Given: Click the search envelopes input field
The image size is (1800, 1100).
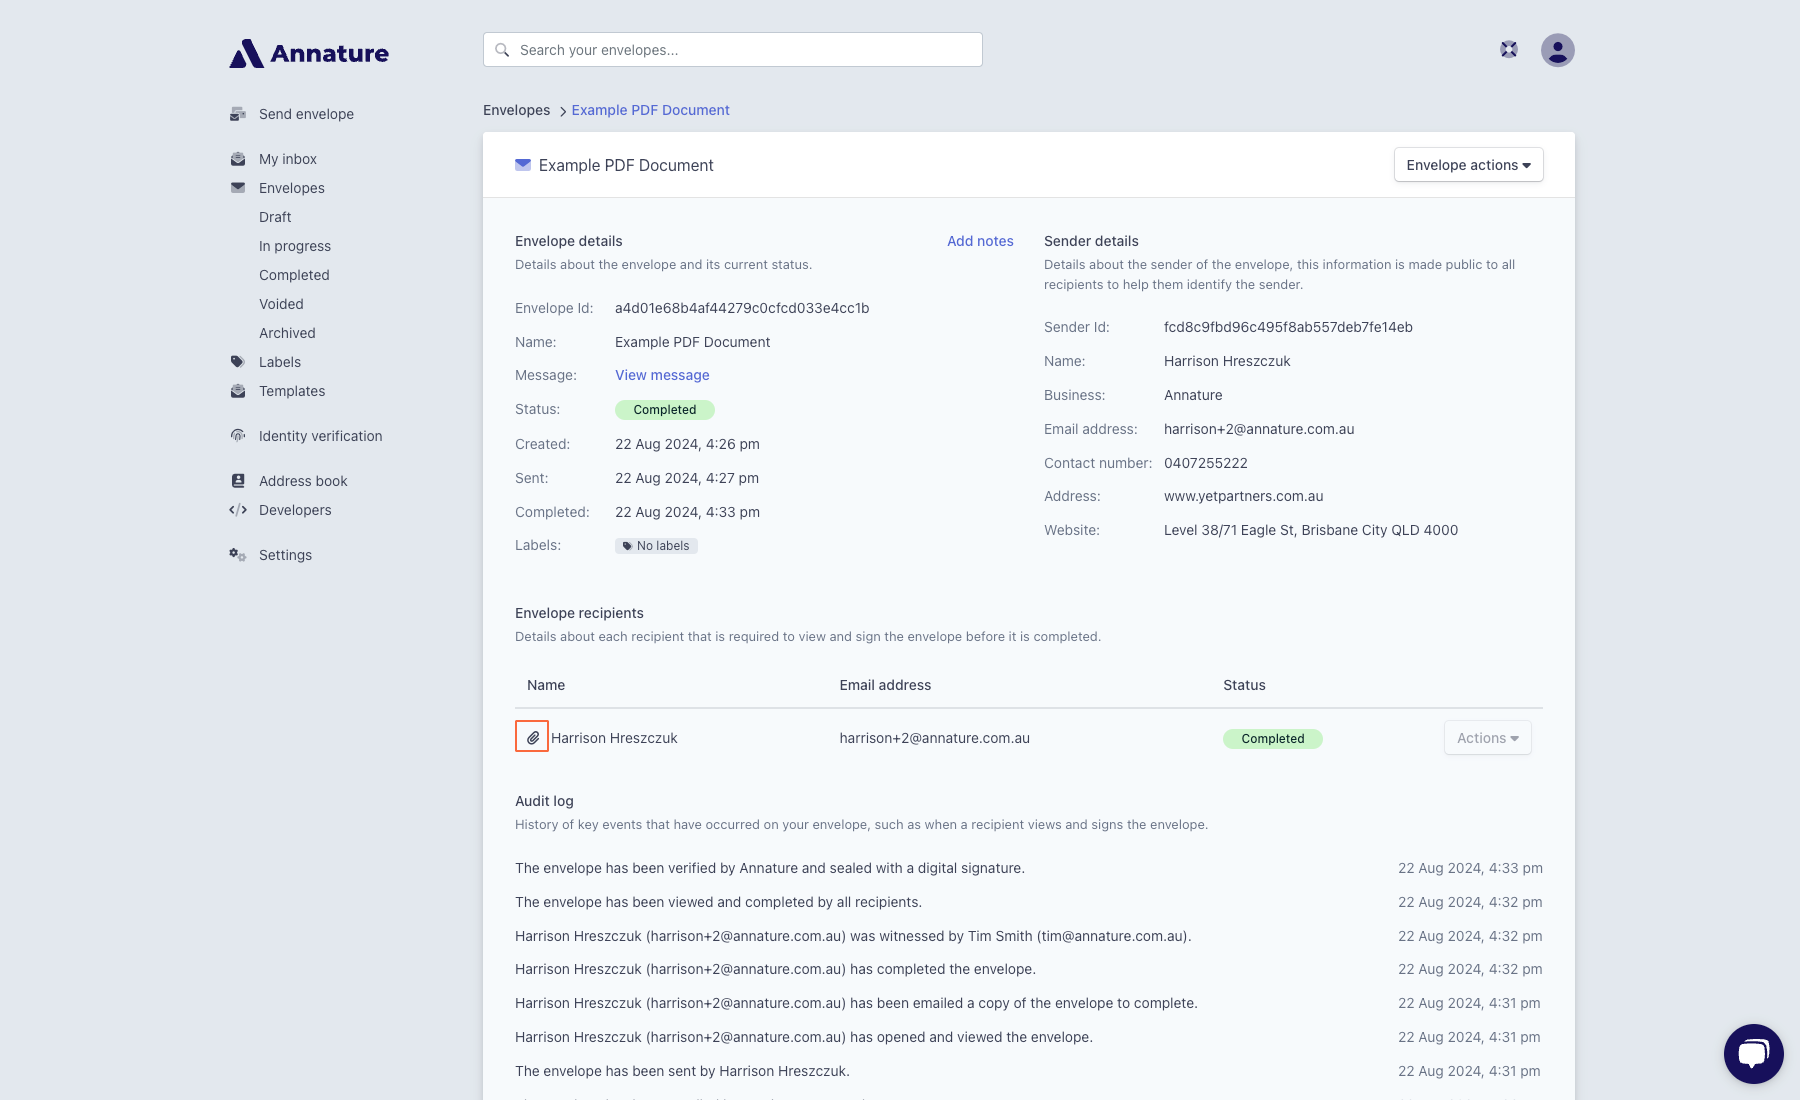Looking at the screenshot, I should (x=733, y=50).
